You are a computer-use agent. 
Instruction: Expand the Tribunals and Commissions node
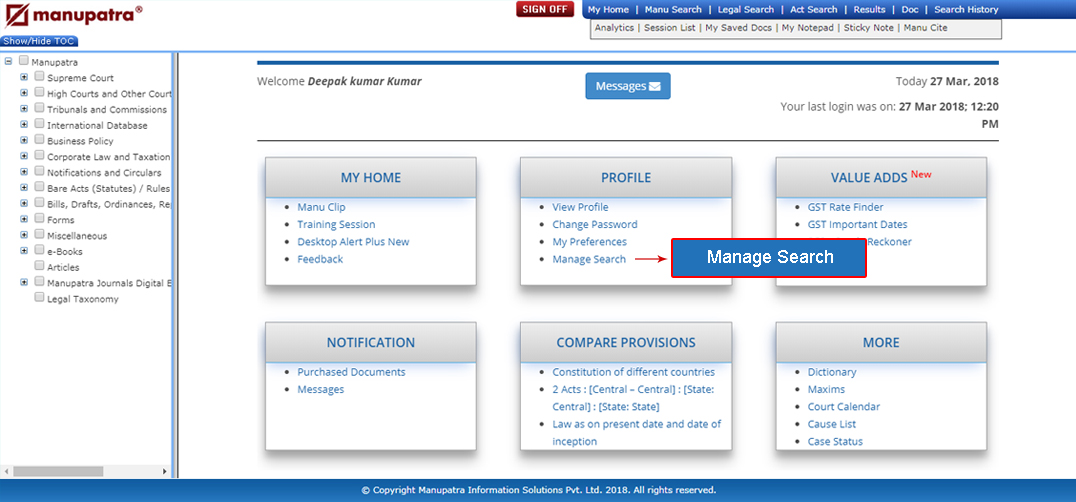click(24, 108)
